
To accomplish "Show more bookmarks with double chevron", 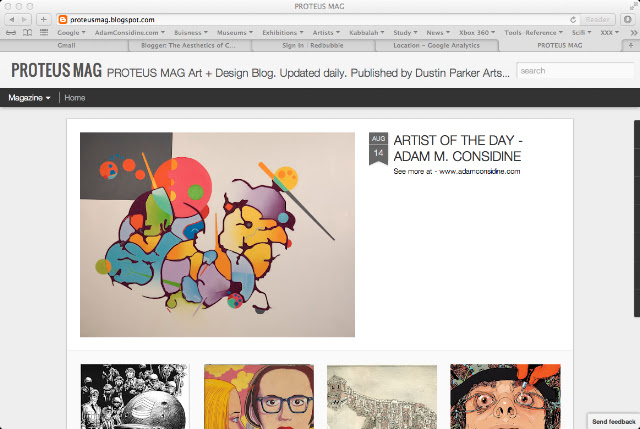I will pyautogui.click(x=633, y=33).
